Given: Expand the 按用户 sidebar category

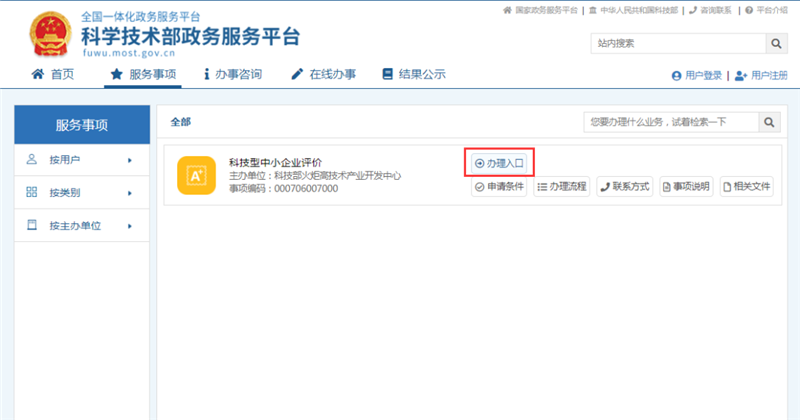Looking at the screenshot, I should coord(82,160).
